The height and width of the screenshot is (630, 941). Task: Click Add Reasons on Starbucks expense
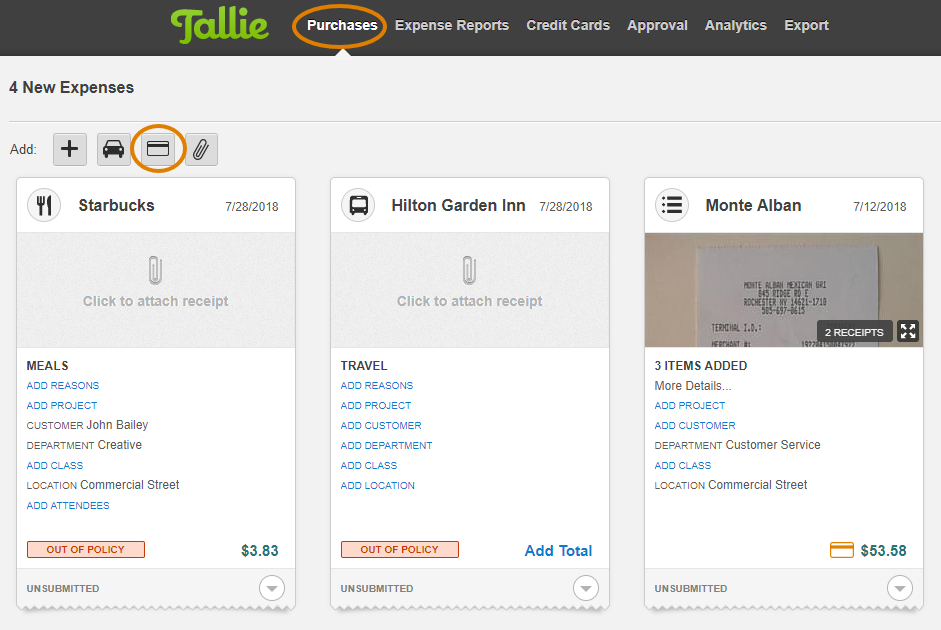(62, 385)
